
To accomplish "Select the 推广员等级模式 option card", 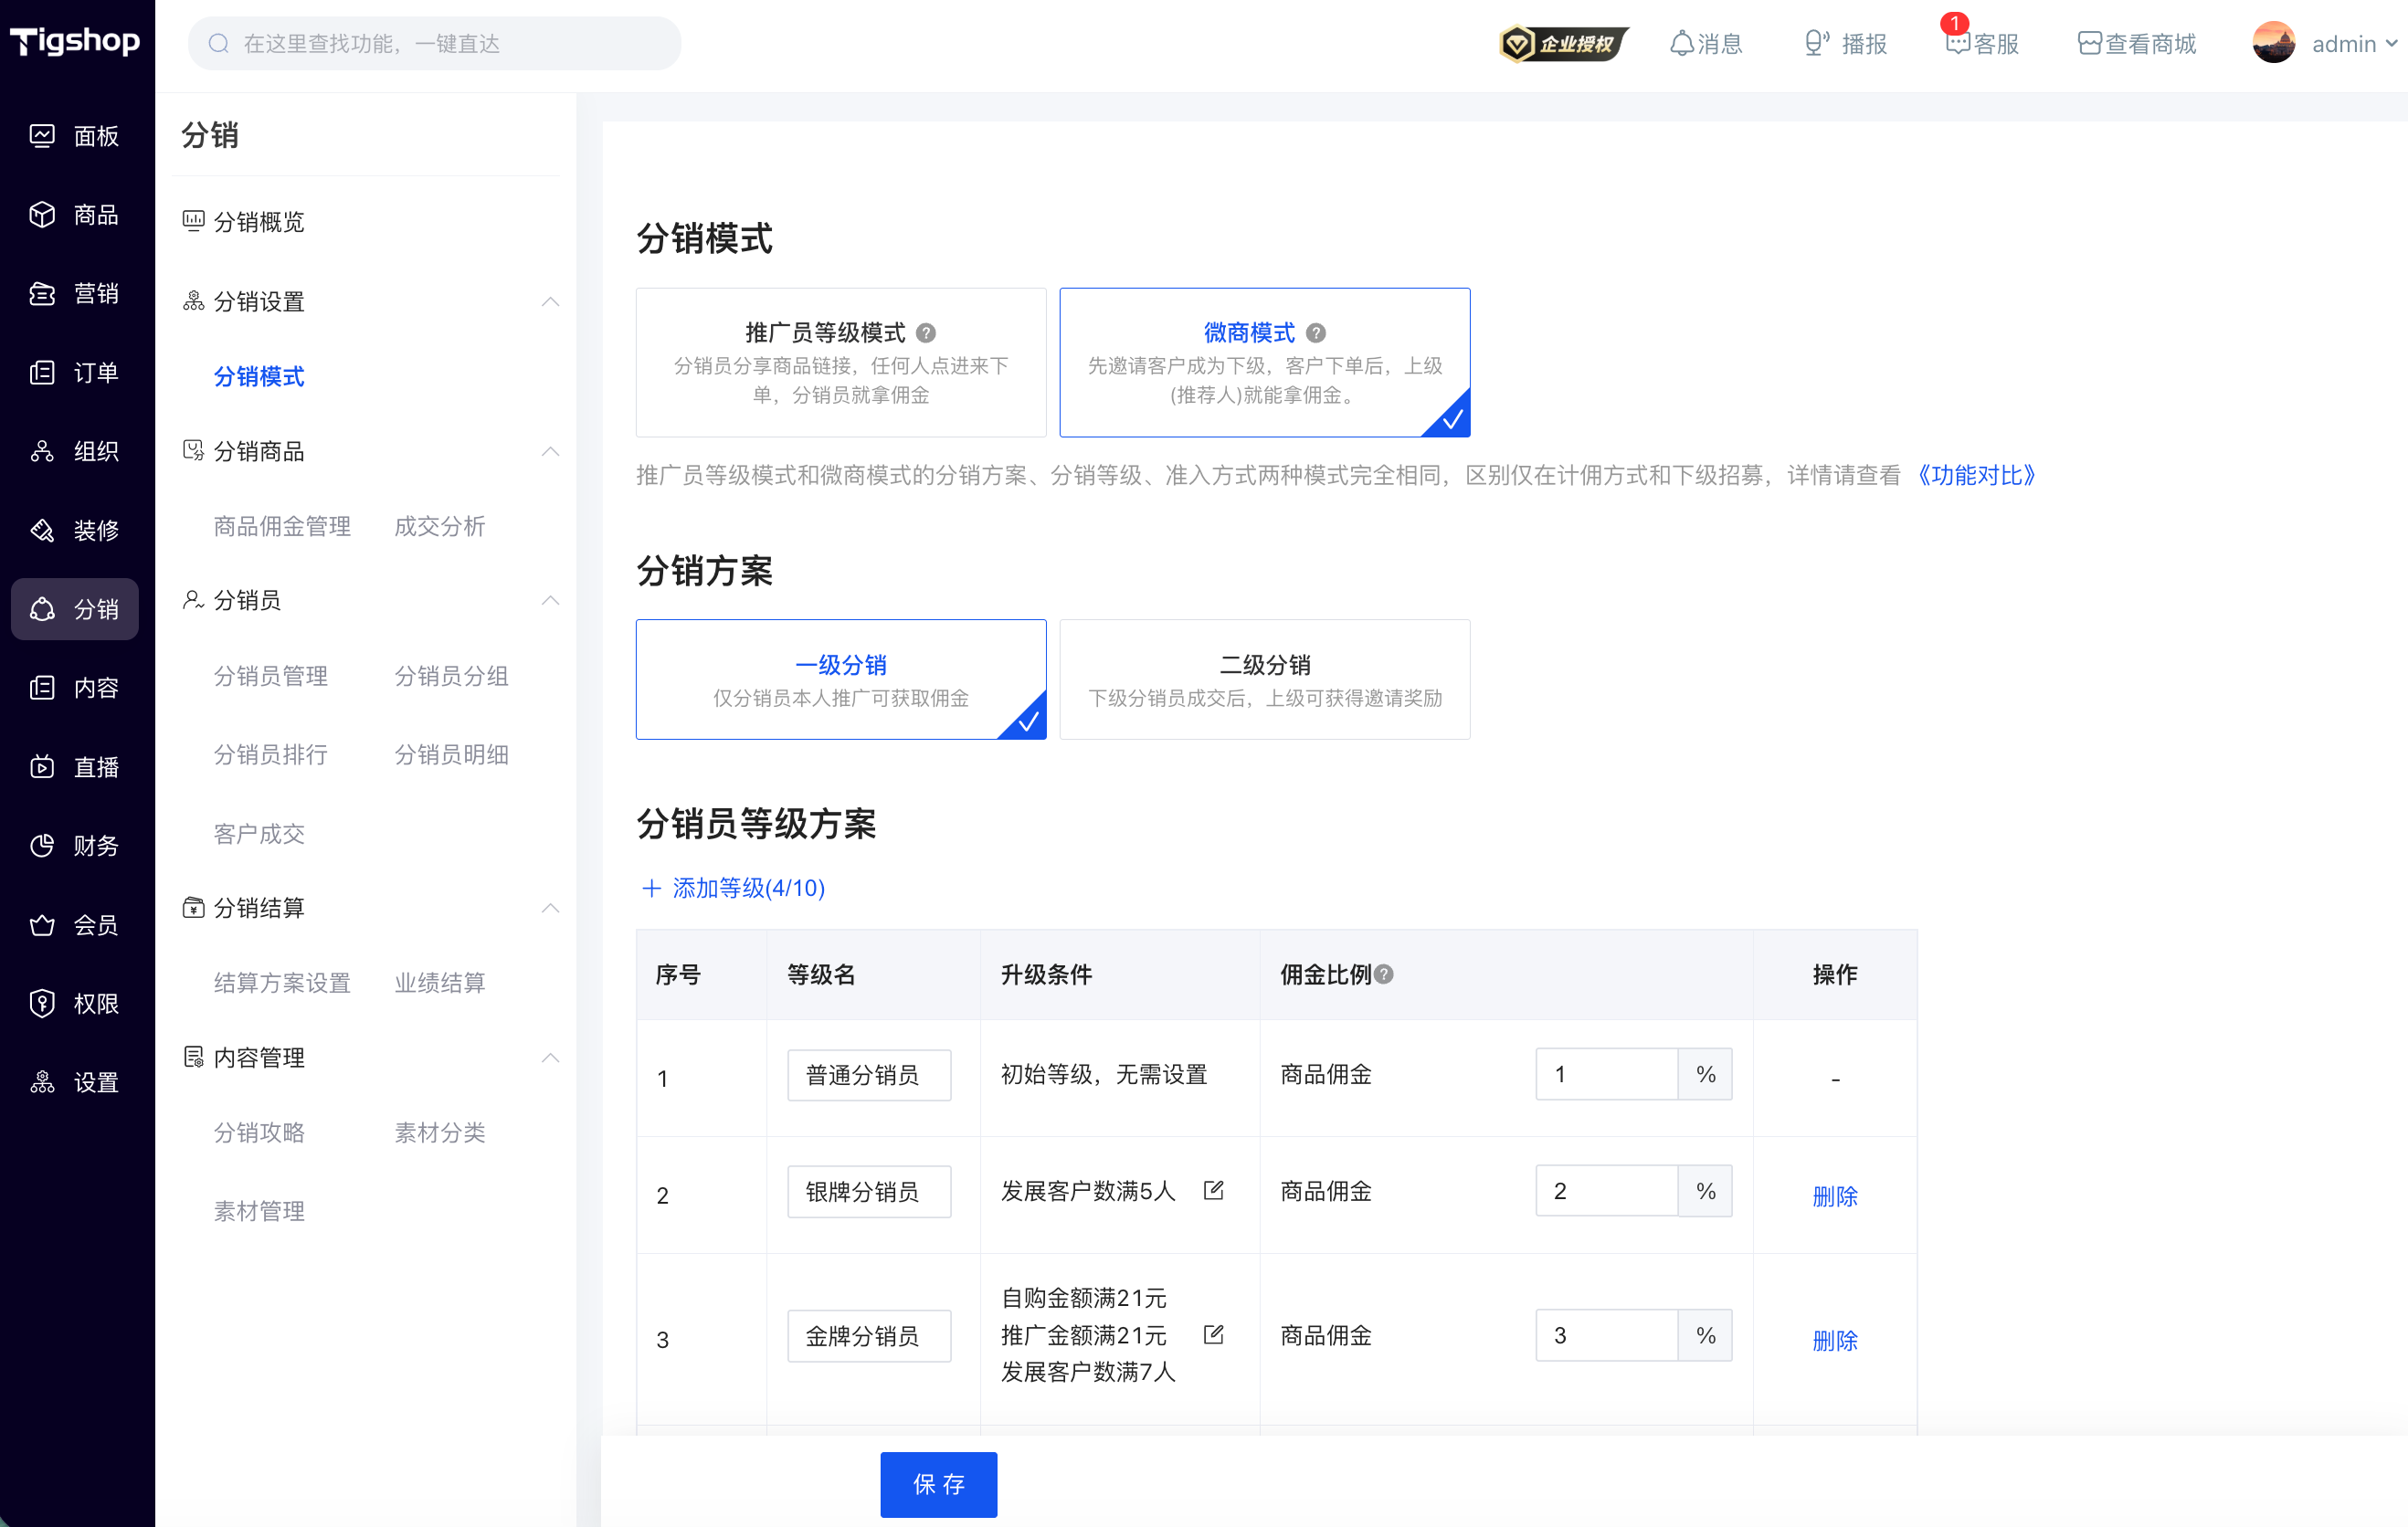I will (841, 362).
